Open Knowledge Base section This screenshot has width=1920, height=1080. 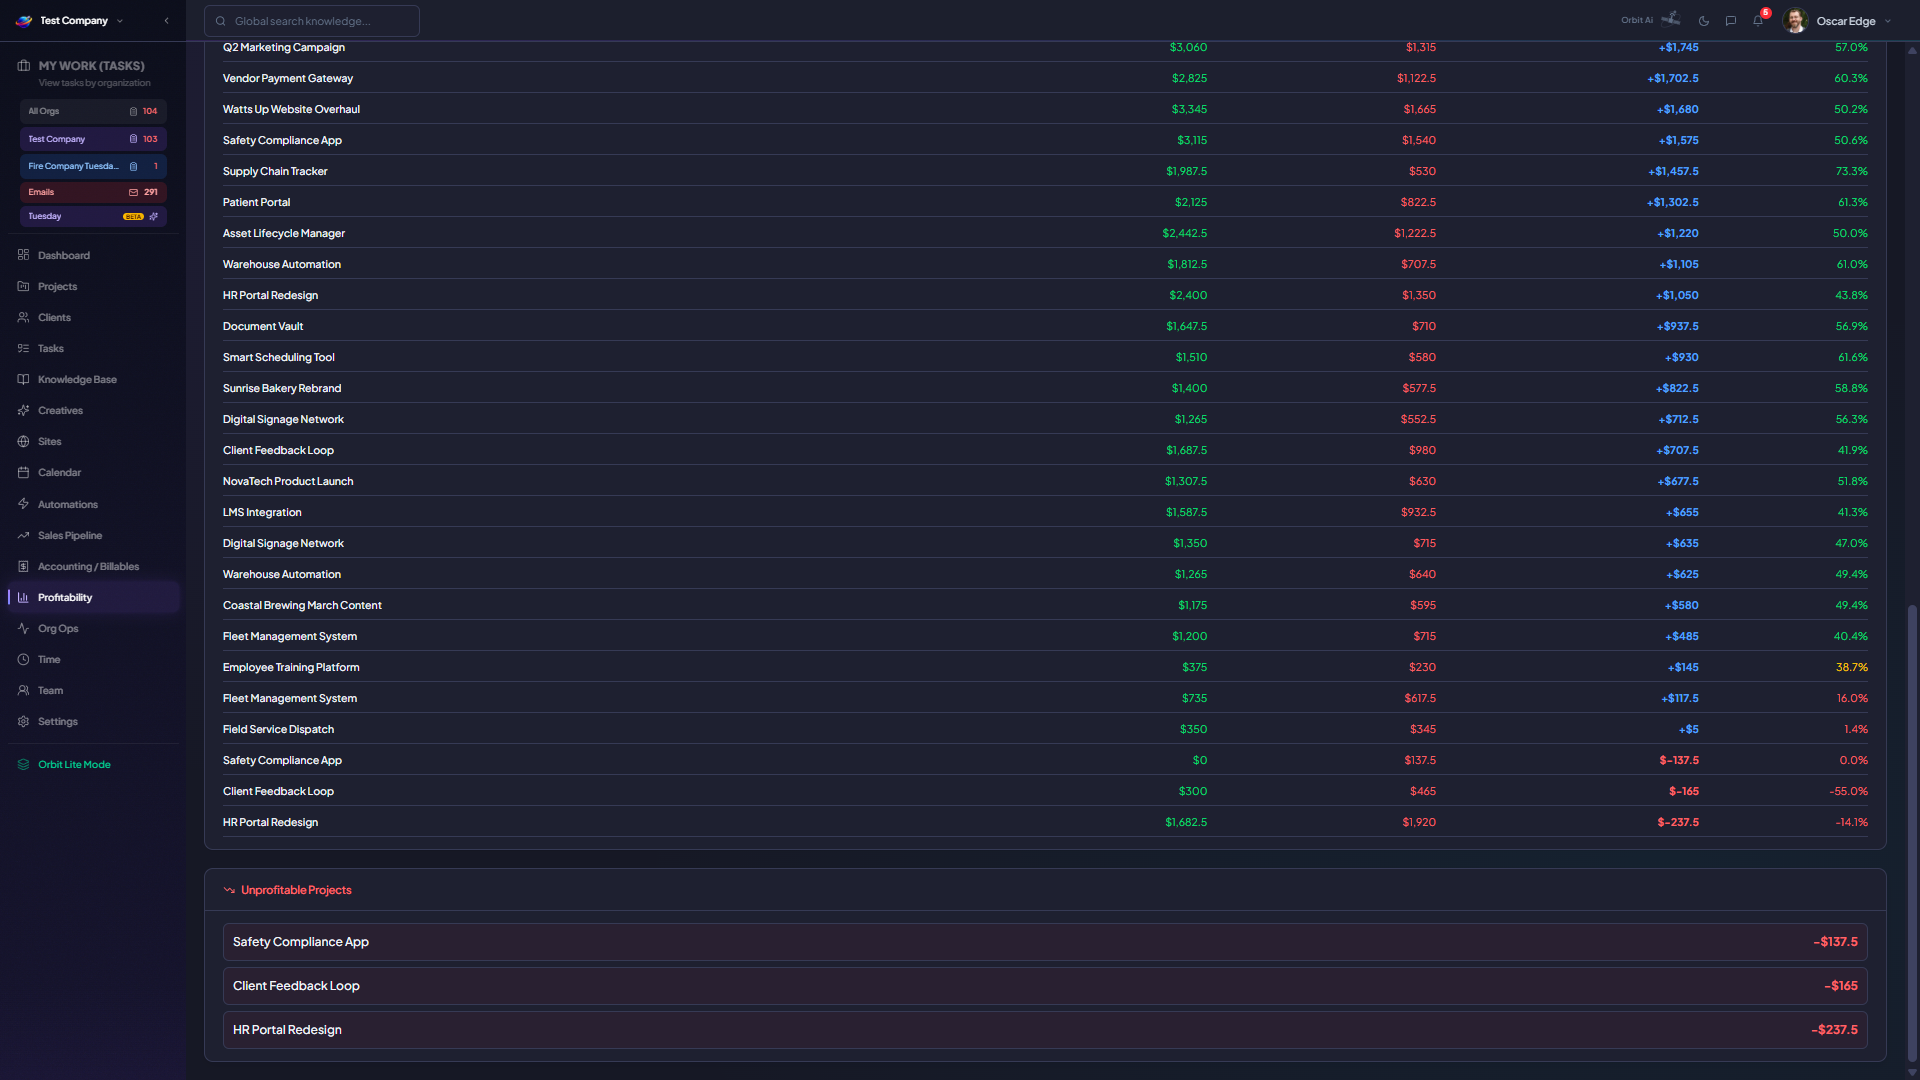[x=92, y=379]
